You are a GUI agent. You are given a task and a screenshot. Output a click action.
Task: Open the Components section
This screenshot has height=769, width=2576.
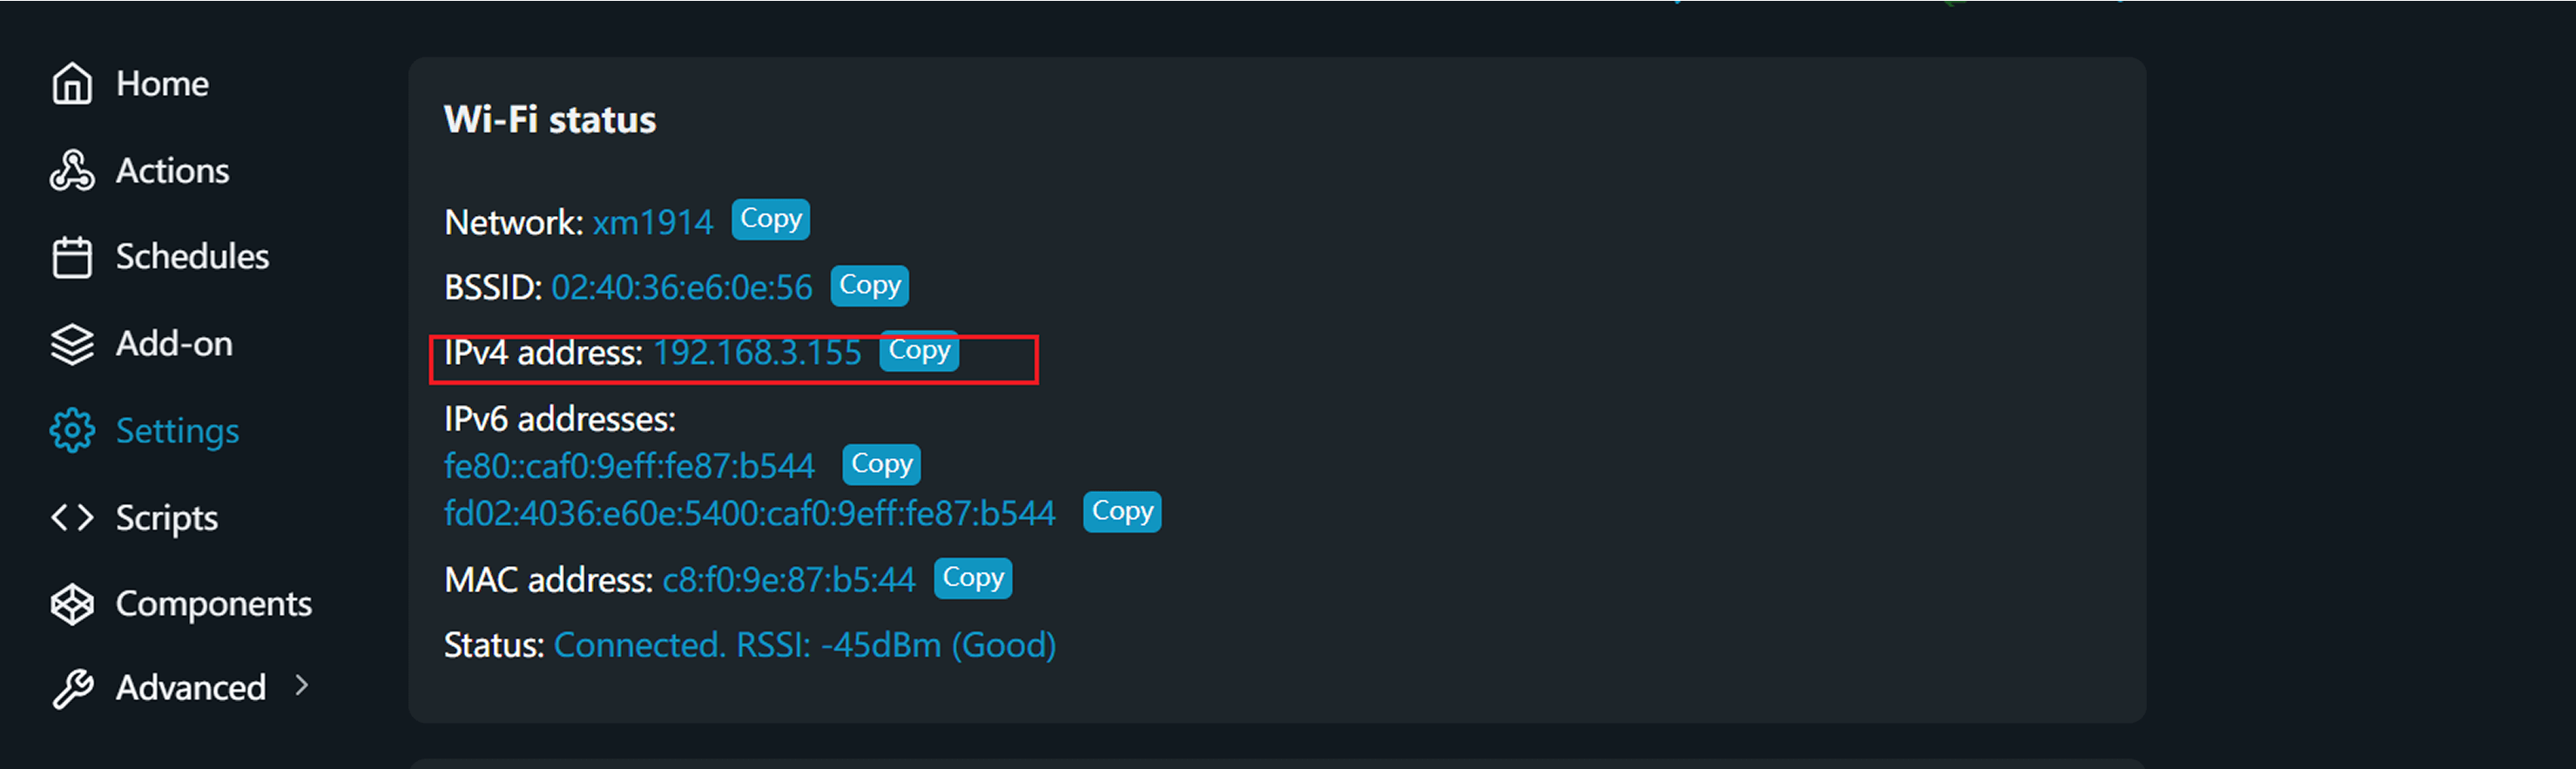pos(213,604)
